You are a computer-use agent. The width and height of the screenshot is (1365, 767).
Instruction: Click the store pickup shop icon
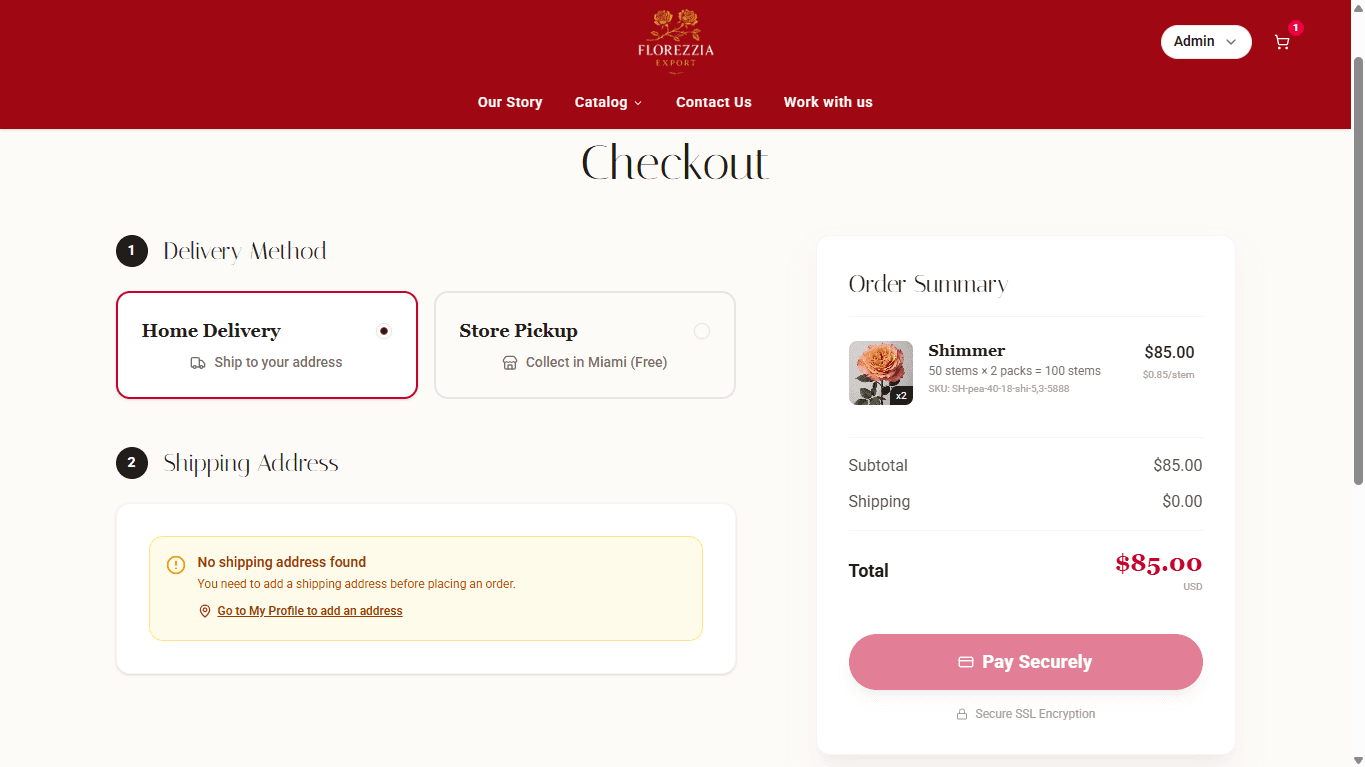coord(510,363)
